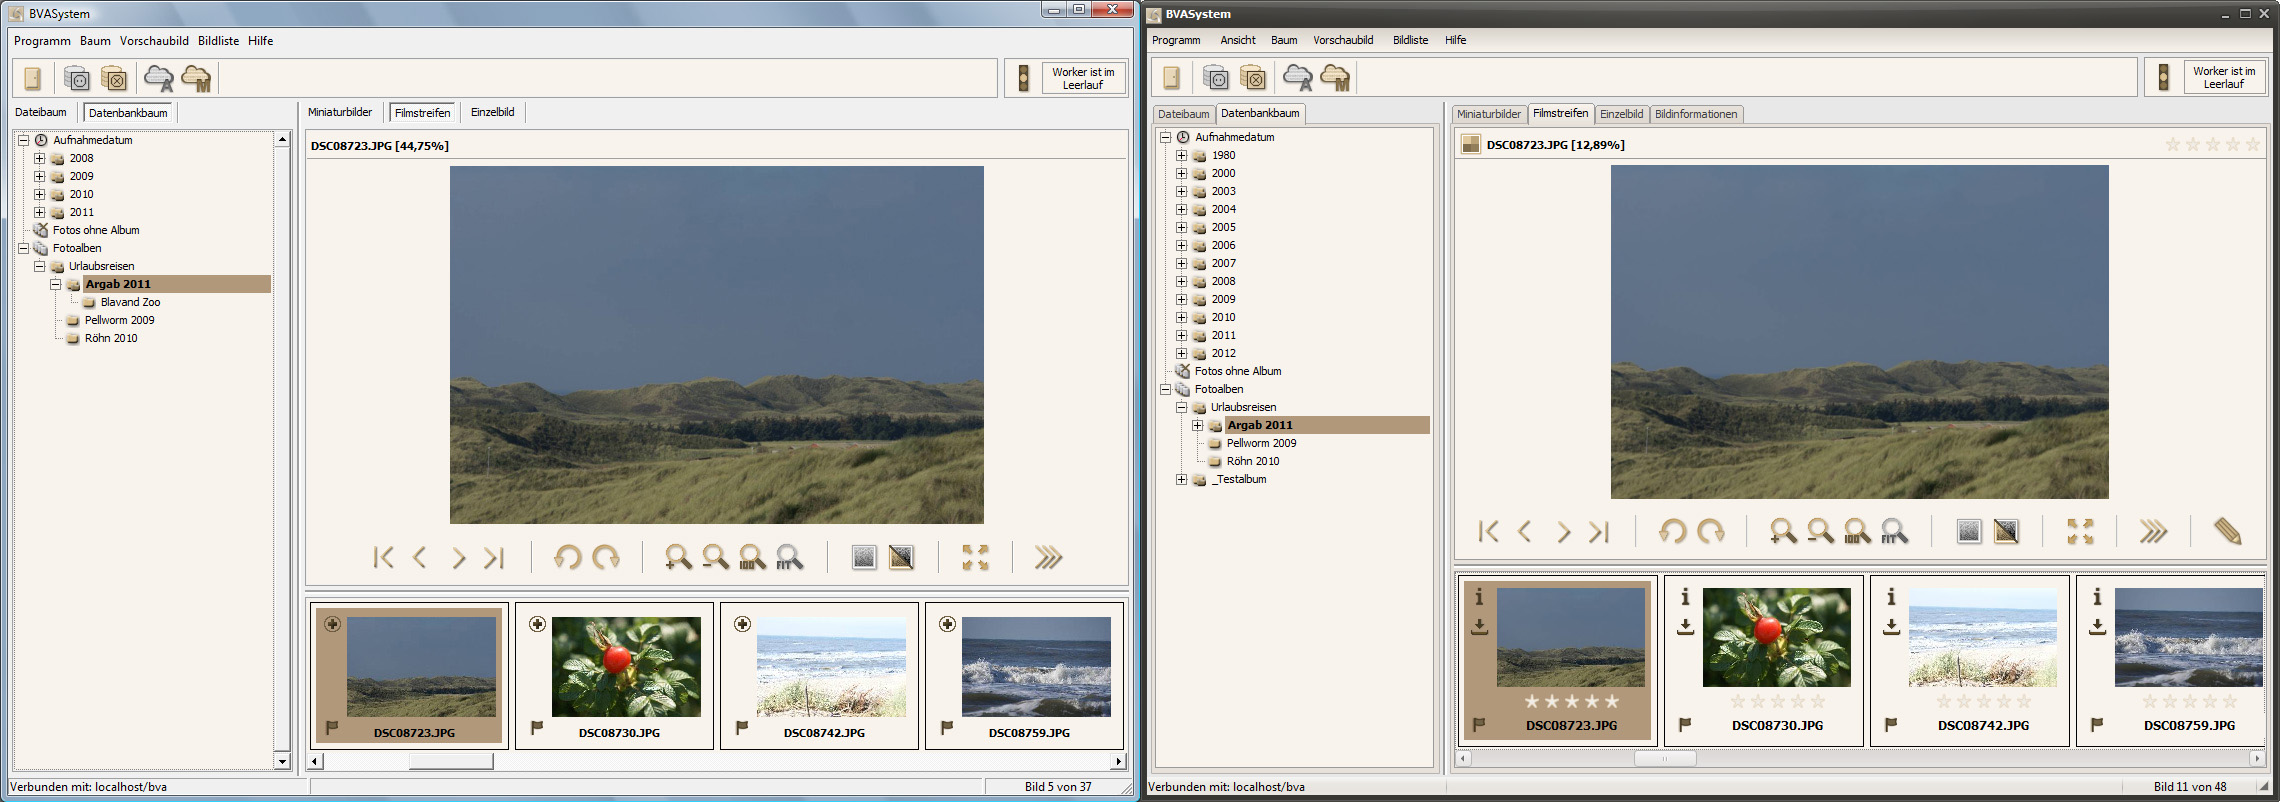
Task: Toggle plus marker on DSC08730.JPG in left filmstrip
Action: coord(537,624)
